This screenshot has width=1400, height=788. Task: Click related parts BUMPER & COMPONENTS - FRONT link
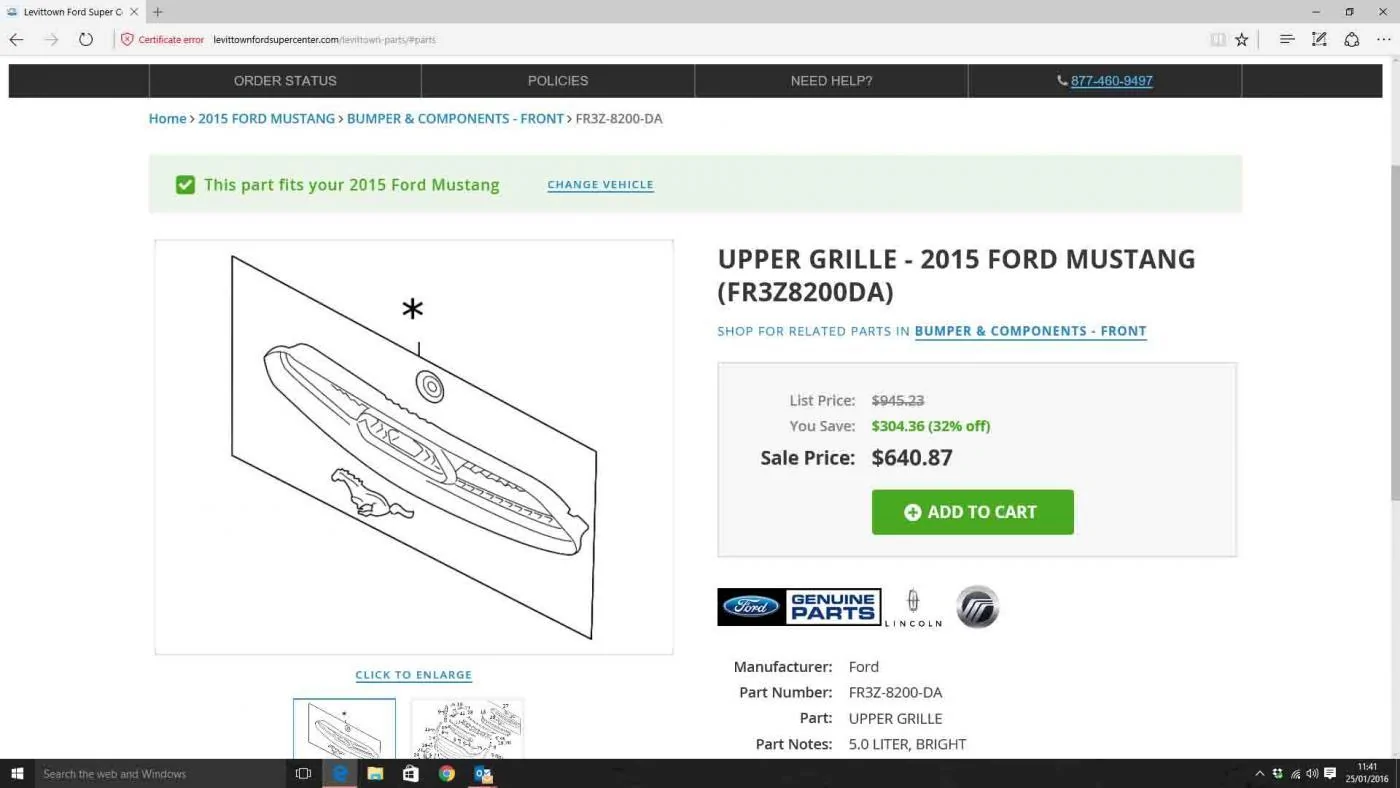1030,331
